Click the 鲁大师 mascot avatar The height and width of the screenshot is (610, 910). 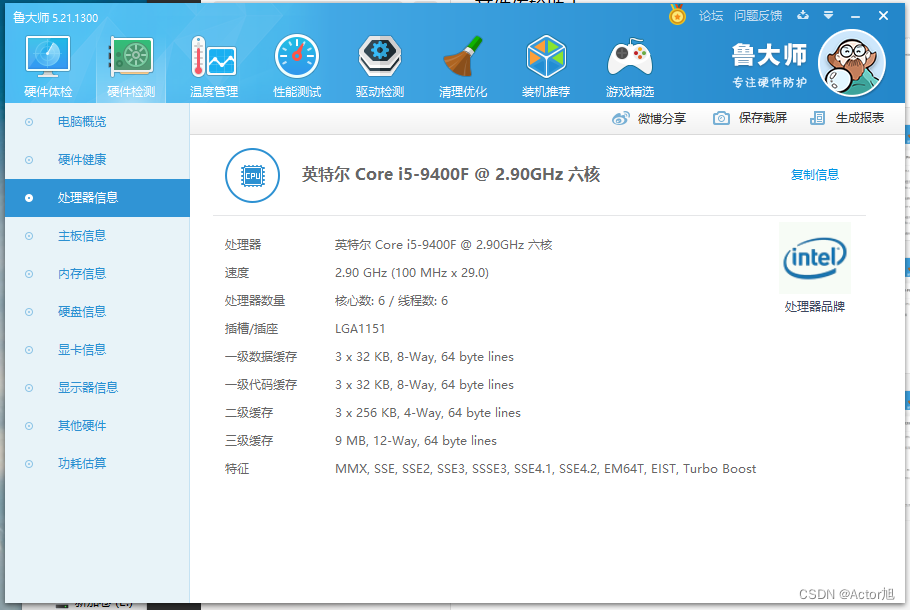point(851,63)
